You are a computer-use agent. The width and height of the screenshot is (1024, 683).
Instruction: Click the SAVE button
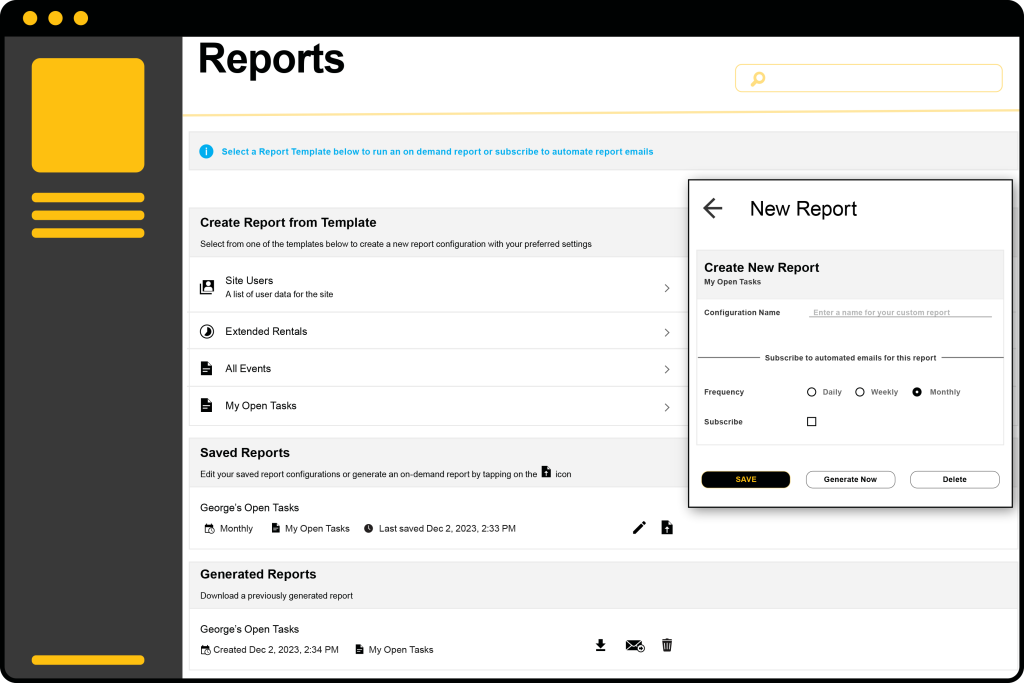tap(745, 479)
